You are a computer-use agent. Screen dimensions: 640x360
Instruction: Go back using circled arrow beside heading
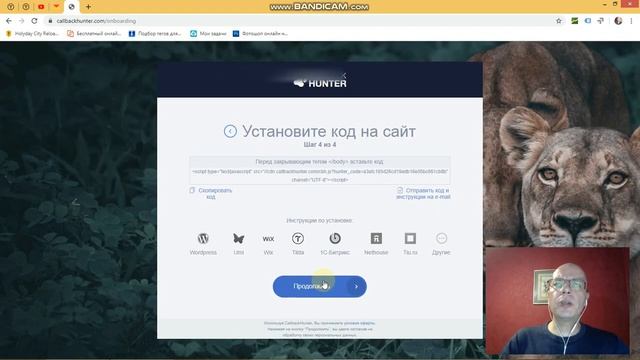[x=230, y=131]
